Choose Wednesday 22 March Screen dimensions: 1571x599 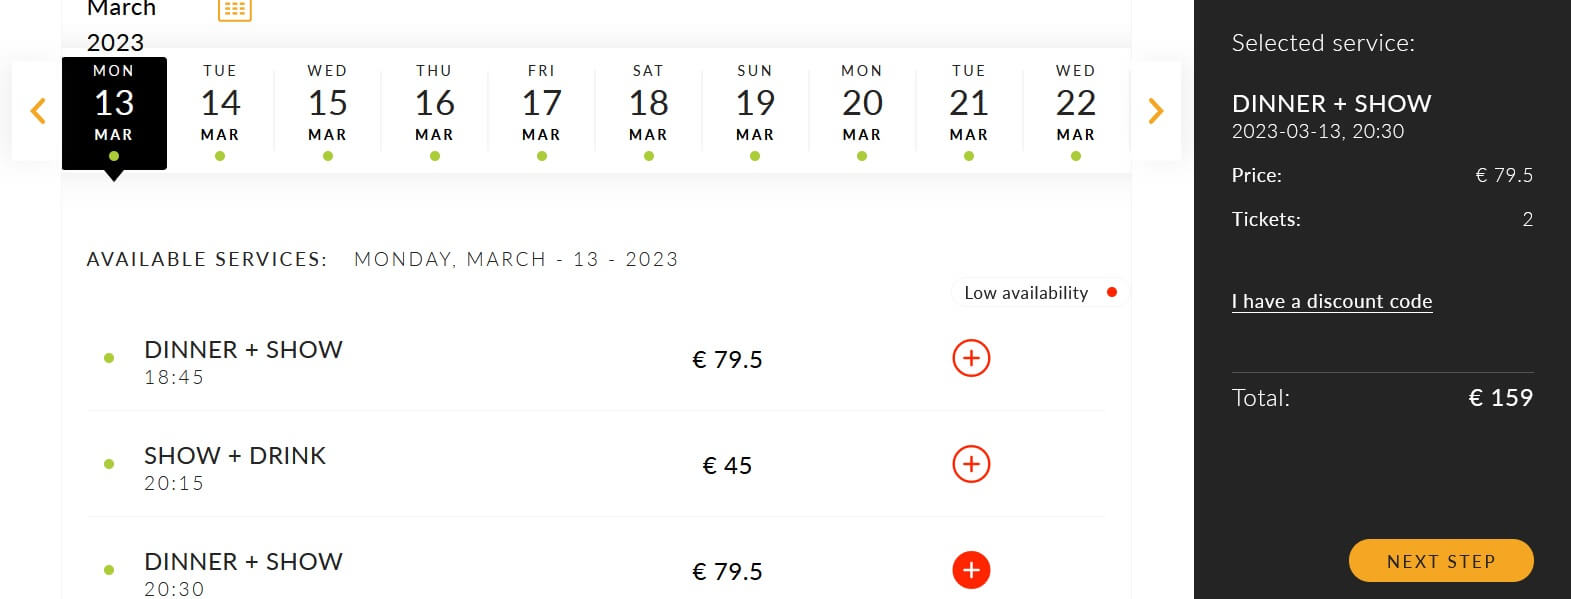click(1076, 110)
